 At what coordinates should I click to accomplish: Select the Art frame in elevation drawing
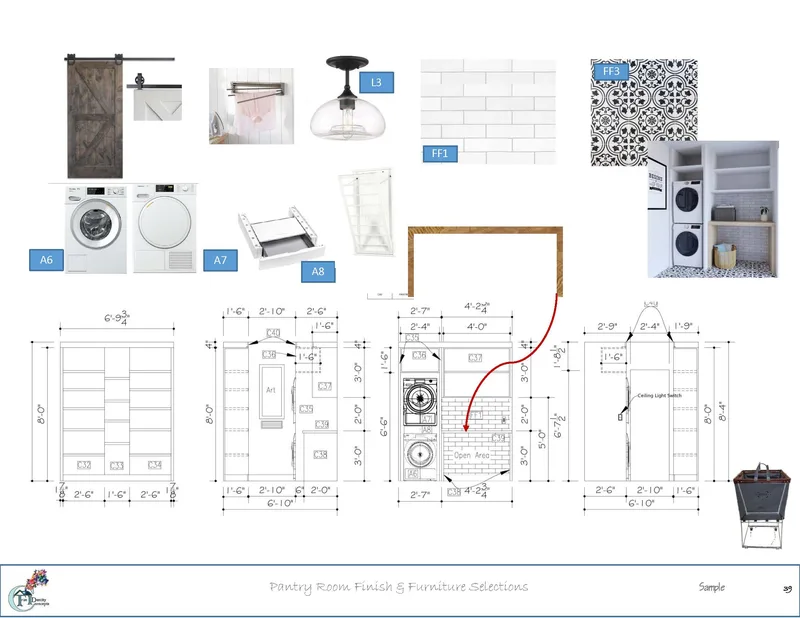271,390
